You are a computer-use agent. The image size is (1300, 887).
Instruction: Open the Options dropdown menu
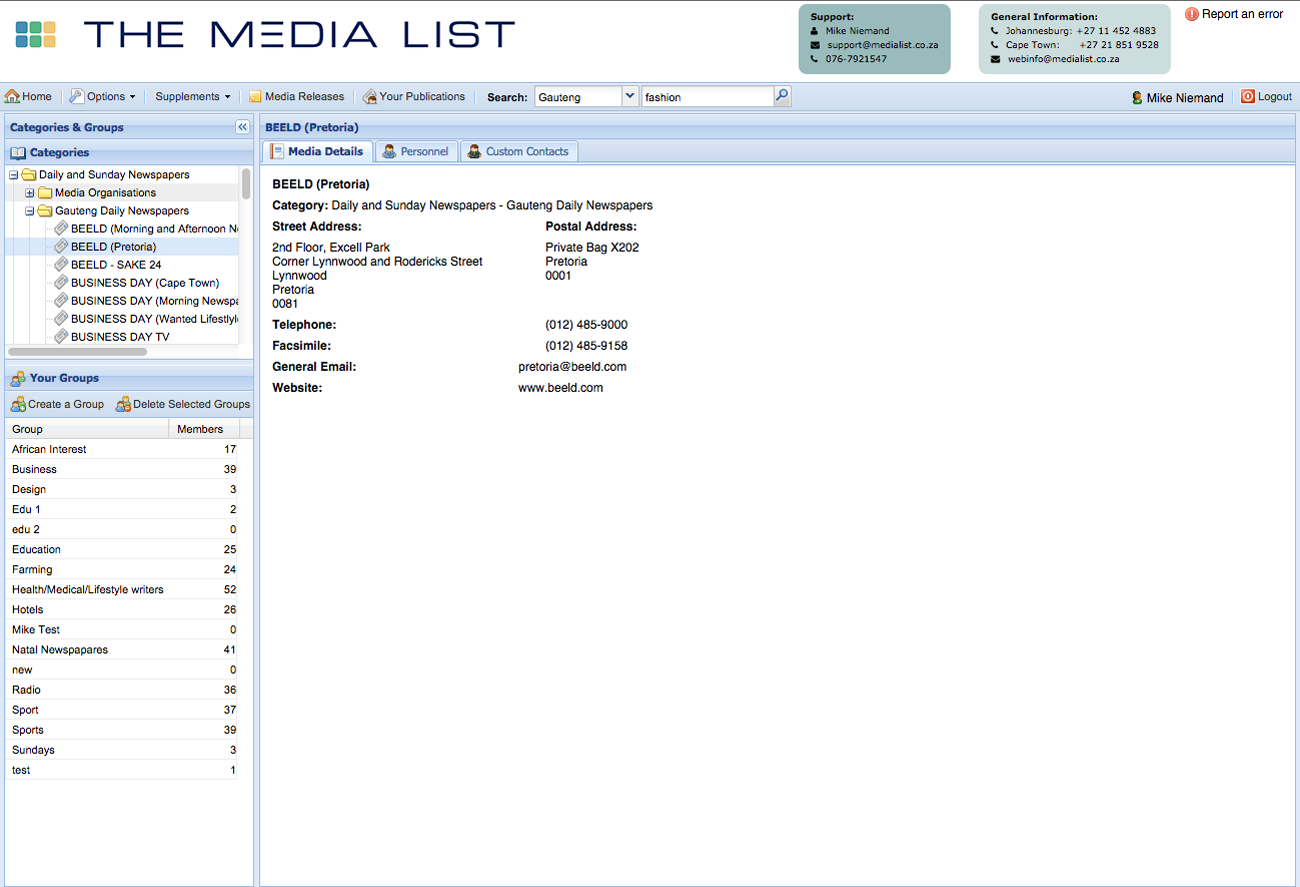[103, 97]
